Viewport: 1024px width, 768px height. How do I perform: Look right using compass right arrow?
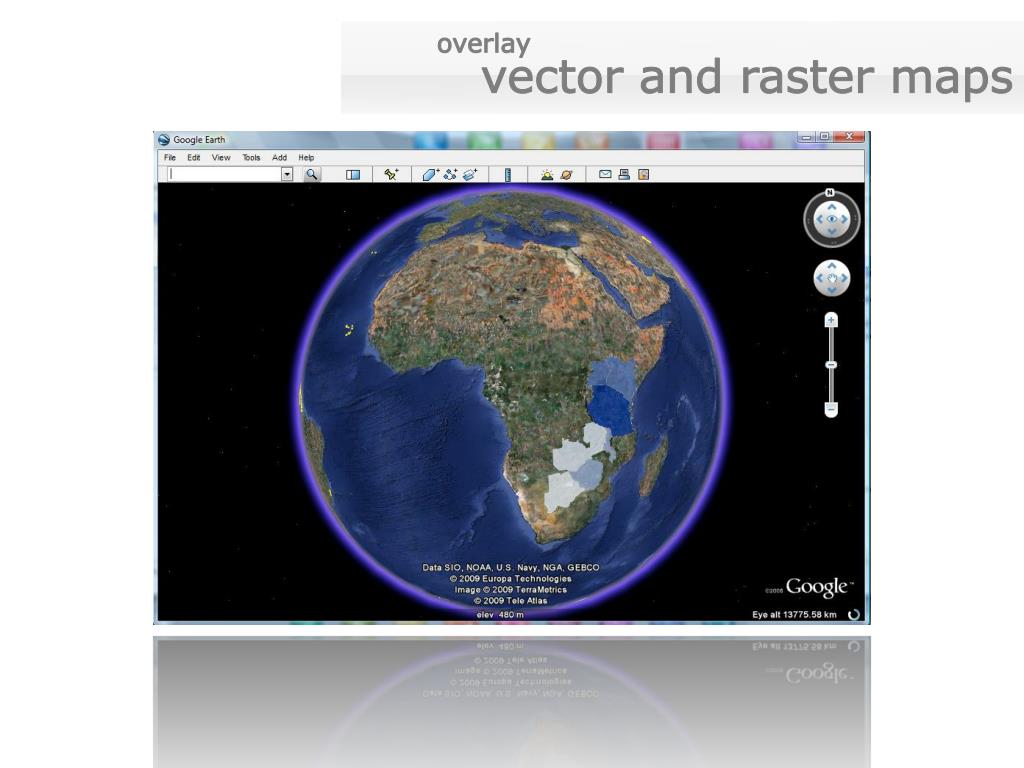click(844, 219)
